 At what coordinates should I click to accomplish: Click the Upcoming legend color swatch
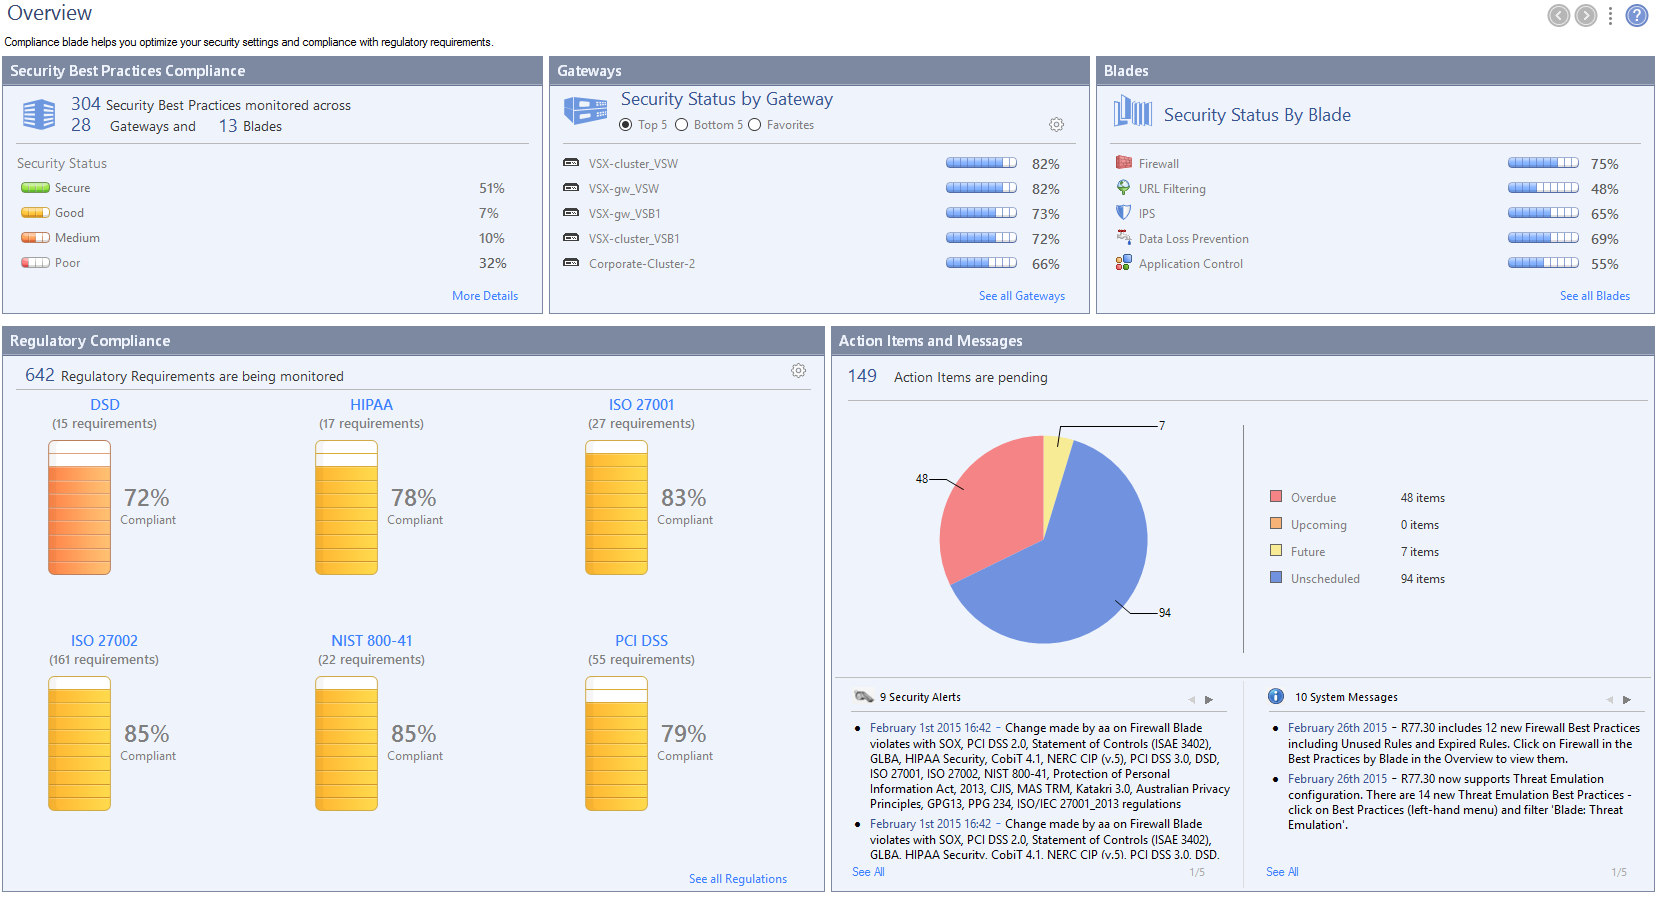(x=1276, y=523)
